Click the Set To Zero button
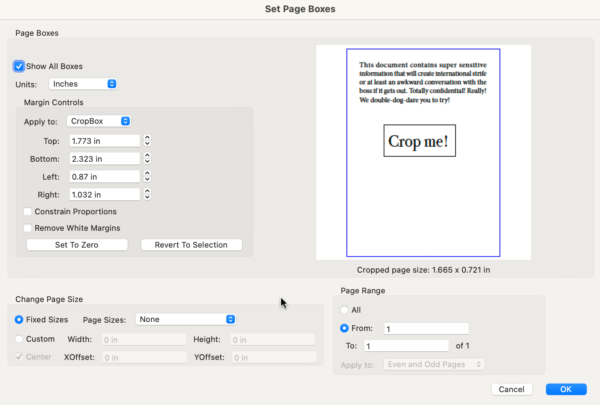The width and height of the screenshot is (600, 405). pyautogui.click(x=77, y=245)
